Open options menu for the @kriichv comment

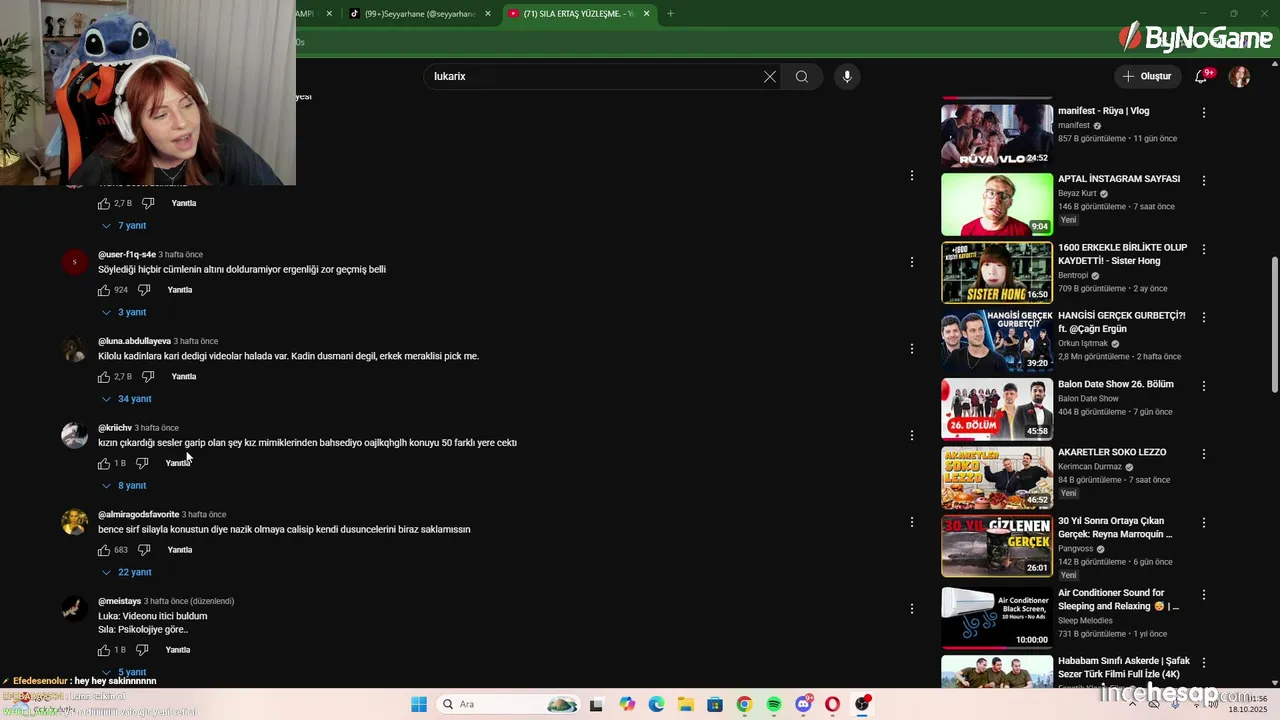pos(911,435)
